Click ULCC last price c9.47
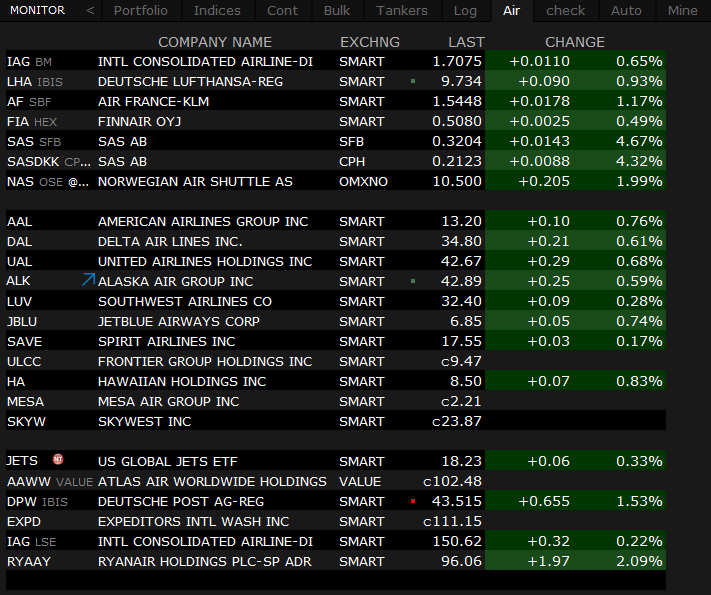The image size is (711, 595). click(461, 361)
